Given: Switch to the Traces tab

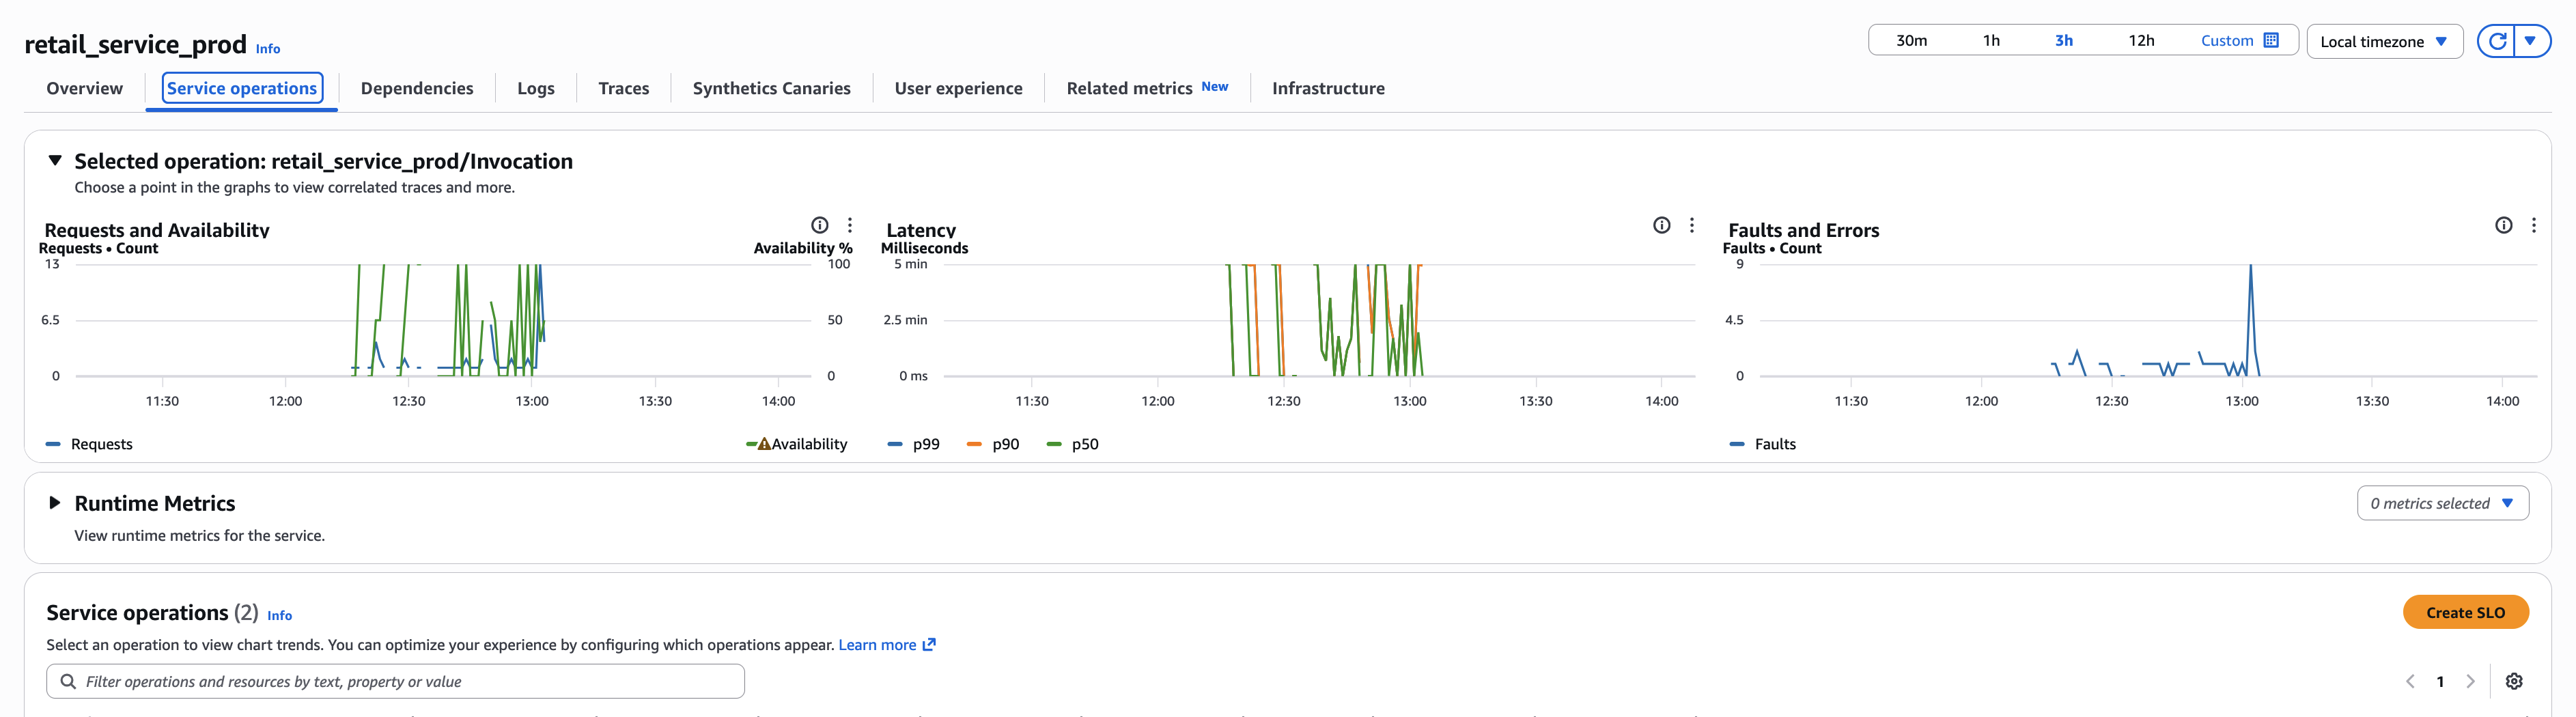Looking at the screenshot, I should (624, 88).
